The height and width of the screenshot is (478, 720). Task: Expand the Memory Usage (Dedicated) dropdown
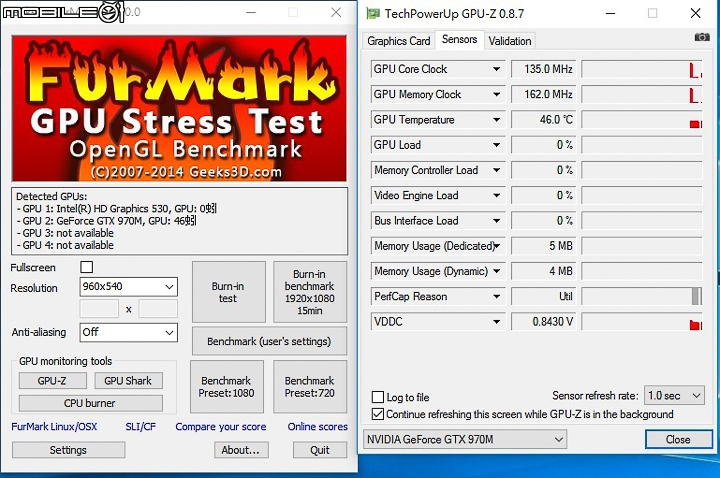click(496, 246)
